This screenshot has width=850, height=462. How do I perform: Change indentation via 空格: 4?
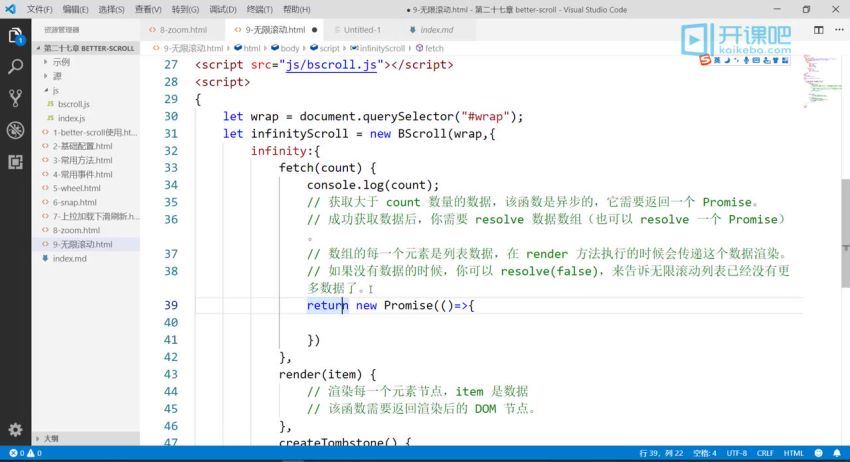point(704,453)
